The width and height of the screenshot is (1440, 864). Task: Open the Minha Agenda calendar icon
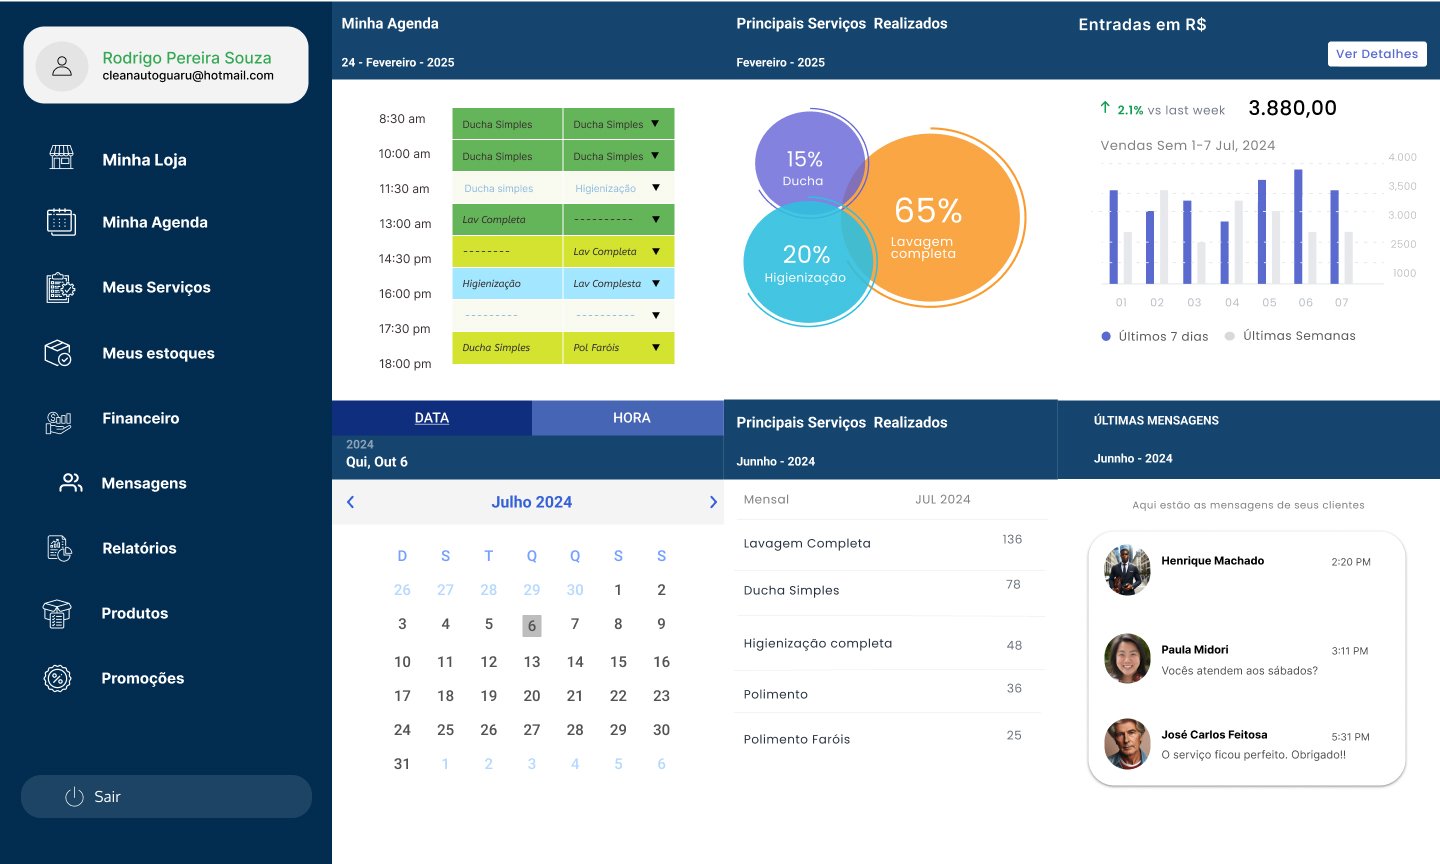[x=61, y=222]
